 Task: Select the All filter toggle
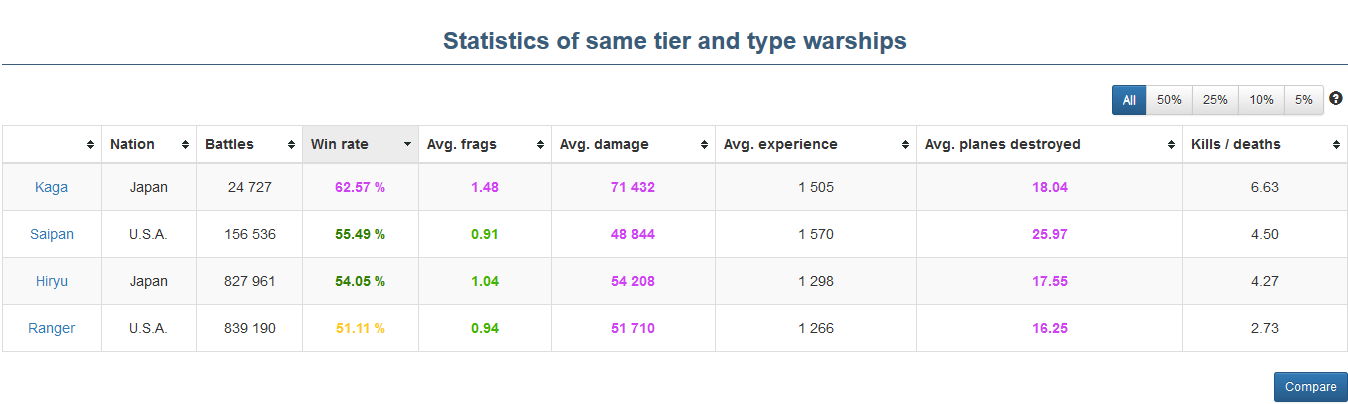[x=1129, y=100]
